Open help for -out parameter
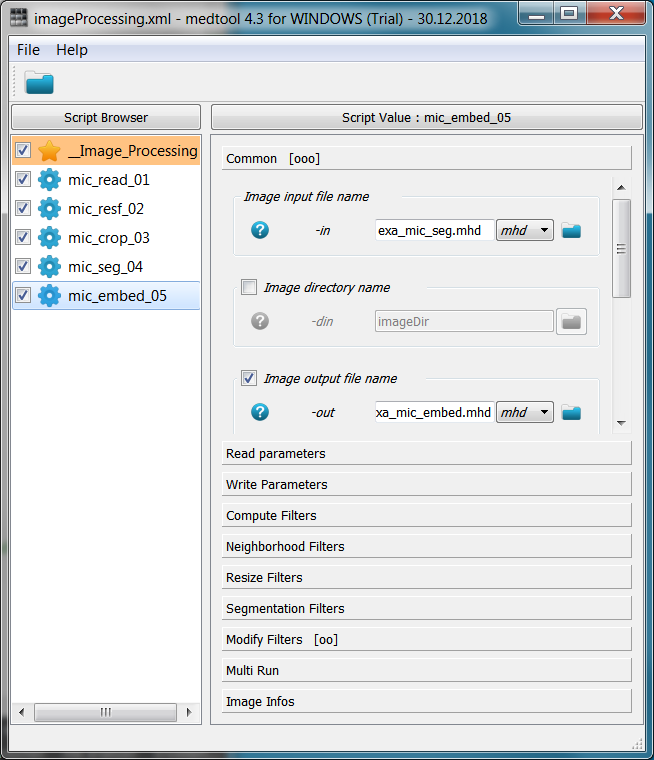This screenshot has height=760, width=654. (260, 412)
